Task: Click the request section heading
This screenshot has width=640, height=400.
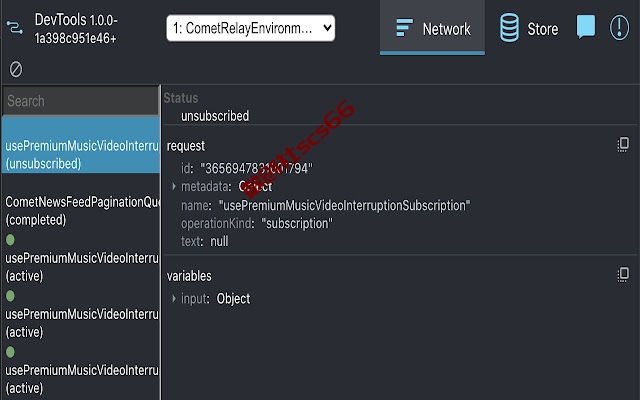Action: pos(186,146)
